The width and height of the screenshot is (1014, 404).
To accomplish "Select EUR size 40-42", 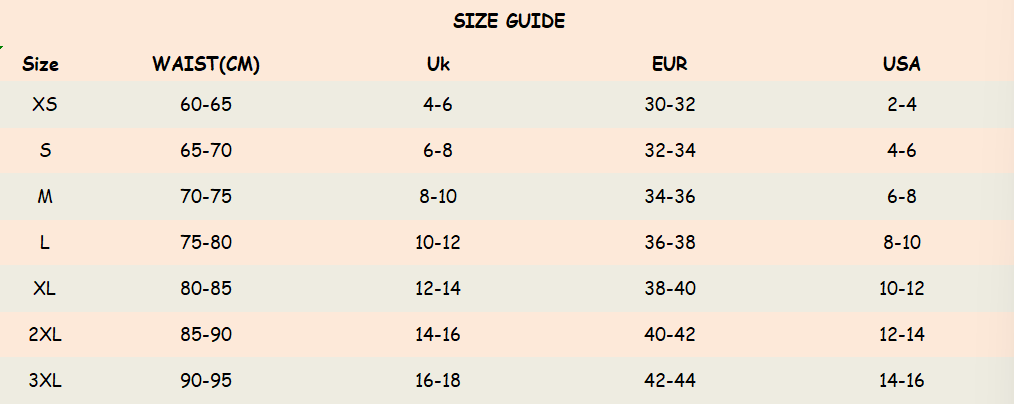I will 669,334.
